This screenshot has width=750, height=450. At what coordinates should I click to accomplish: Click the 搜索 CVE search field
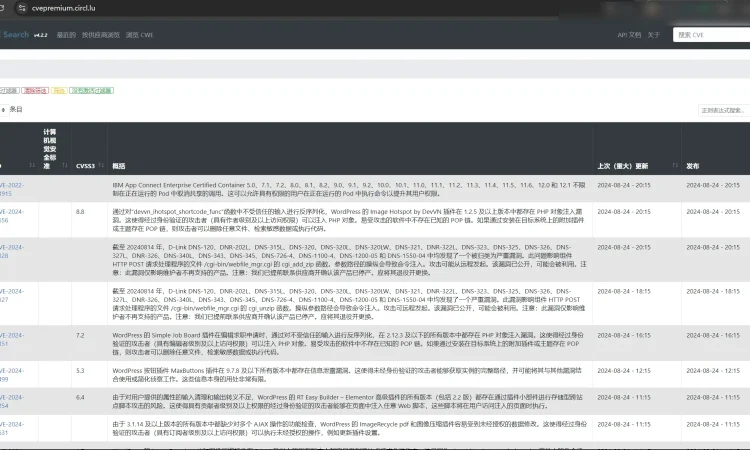tap(709, 35)
